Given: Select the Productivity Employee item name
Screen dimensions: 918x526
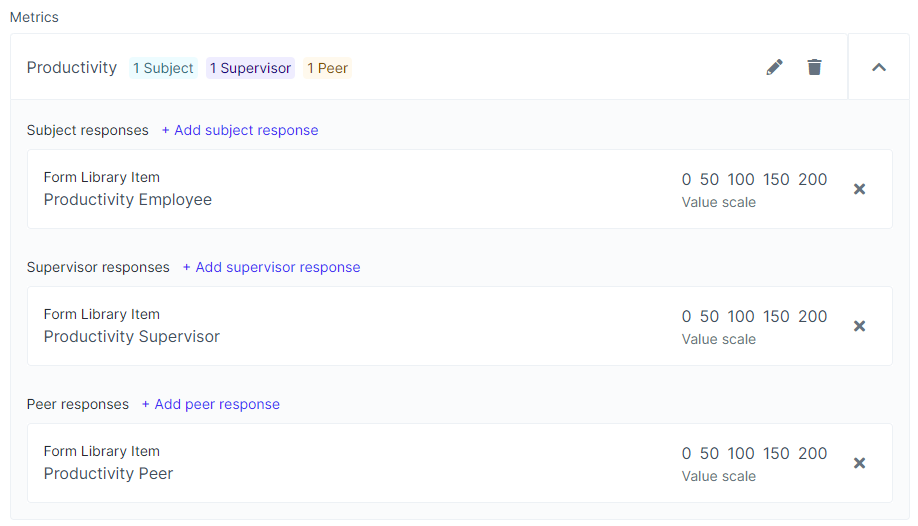Looking at the screenshot, I should [128, 199].
